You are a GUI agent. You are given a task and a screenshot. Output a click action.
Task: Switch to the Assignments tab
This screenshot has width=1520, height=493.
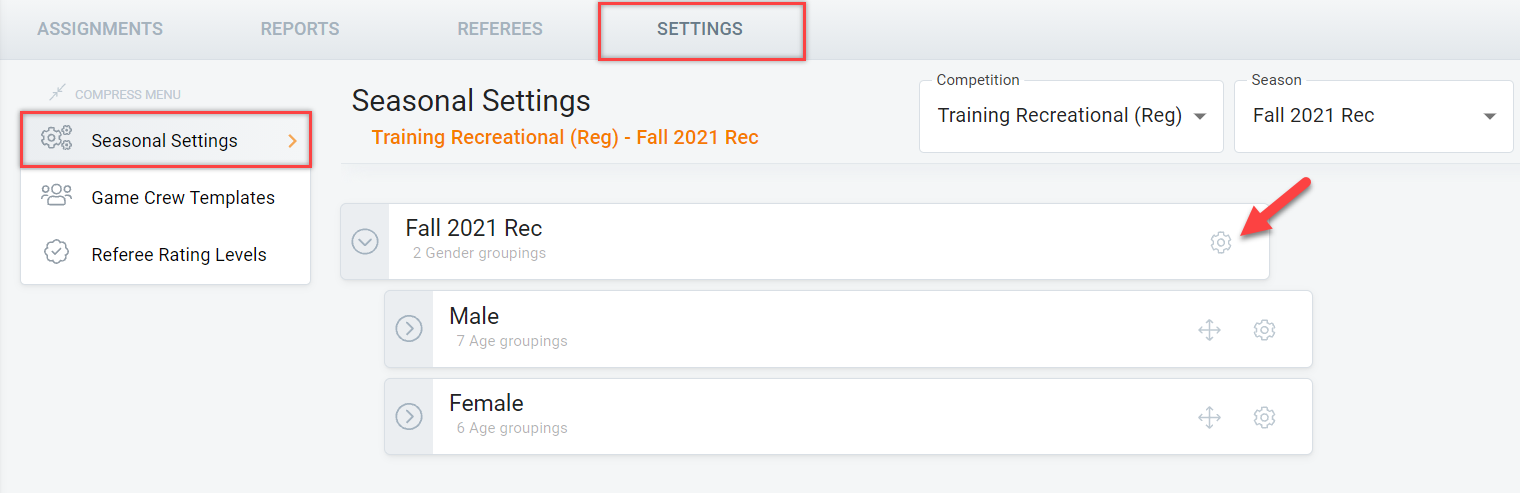tap(100, 29)
